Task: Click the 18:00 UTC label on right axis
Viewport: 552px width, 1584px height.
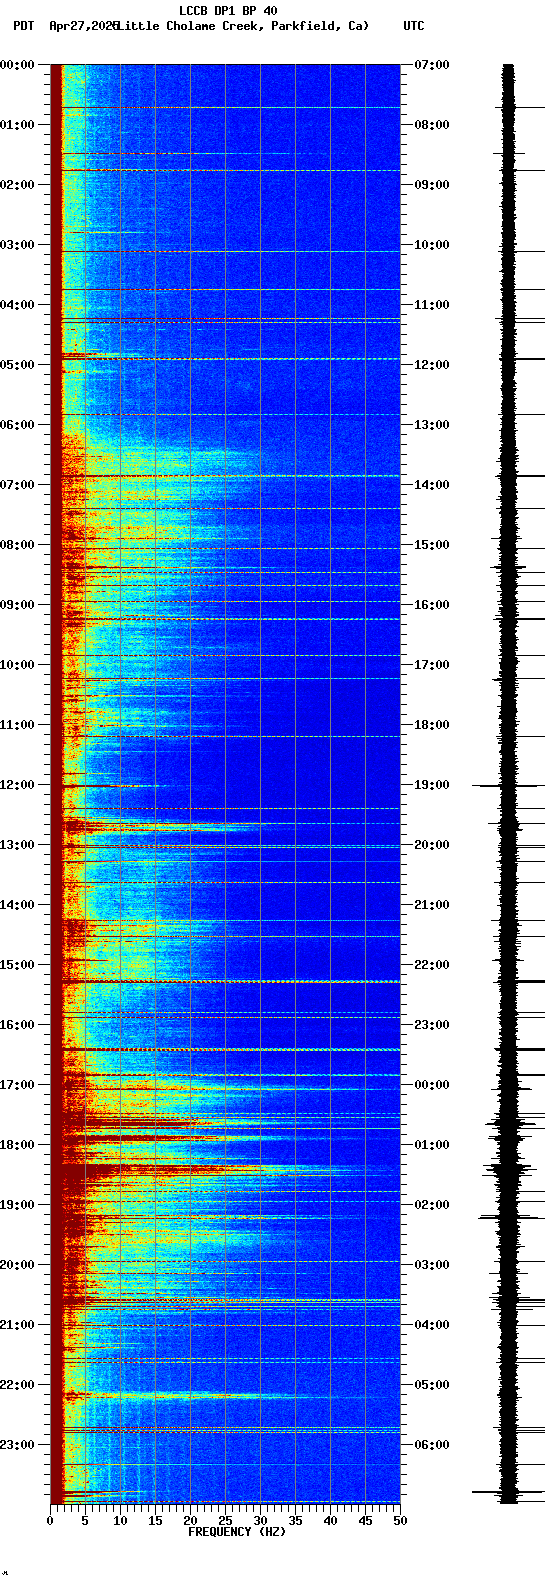Action: click(x=432, y=725)
